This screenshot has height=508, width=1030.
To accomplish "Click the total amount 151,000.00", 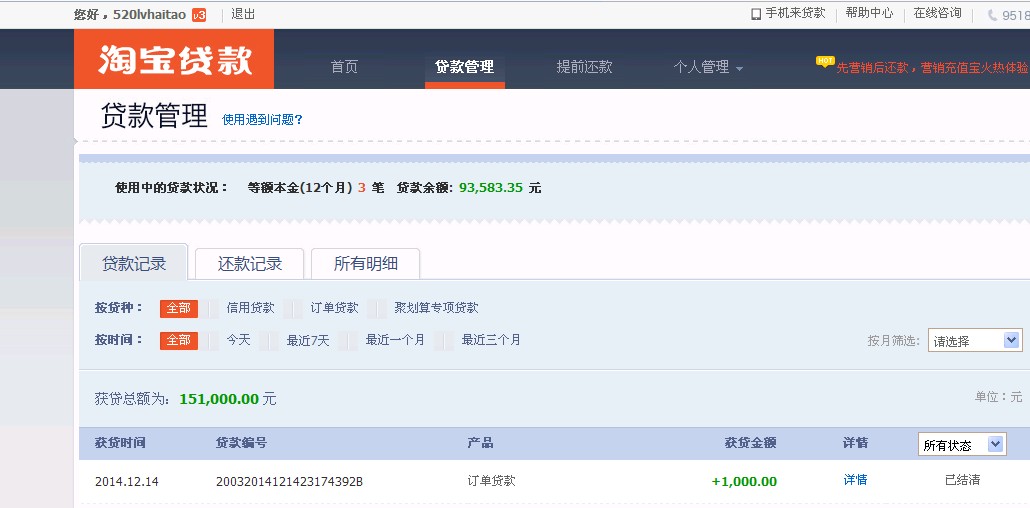I will click(219, 398).
